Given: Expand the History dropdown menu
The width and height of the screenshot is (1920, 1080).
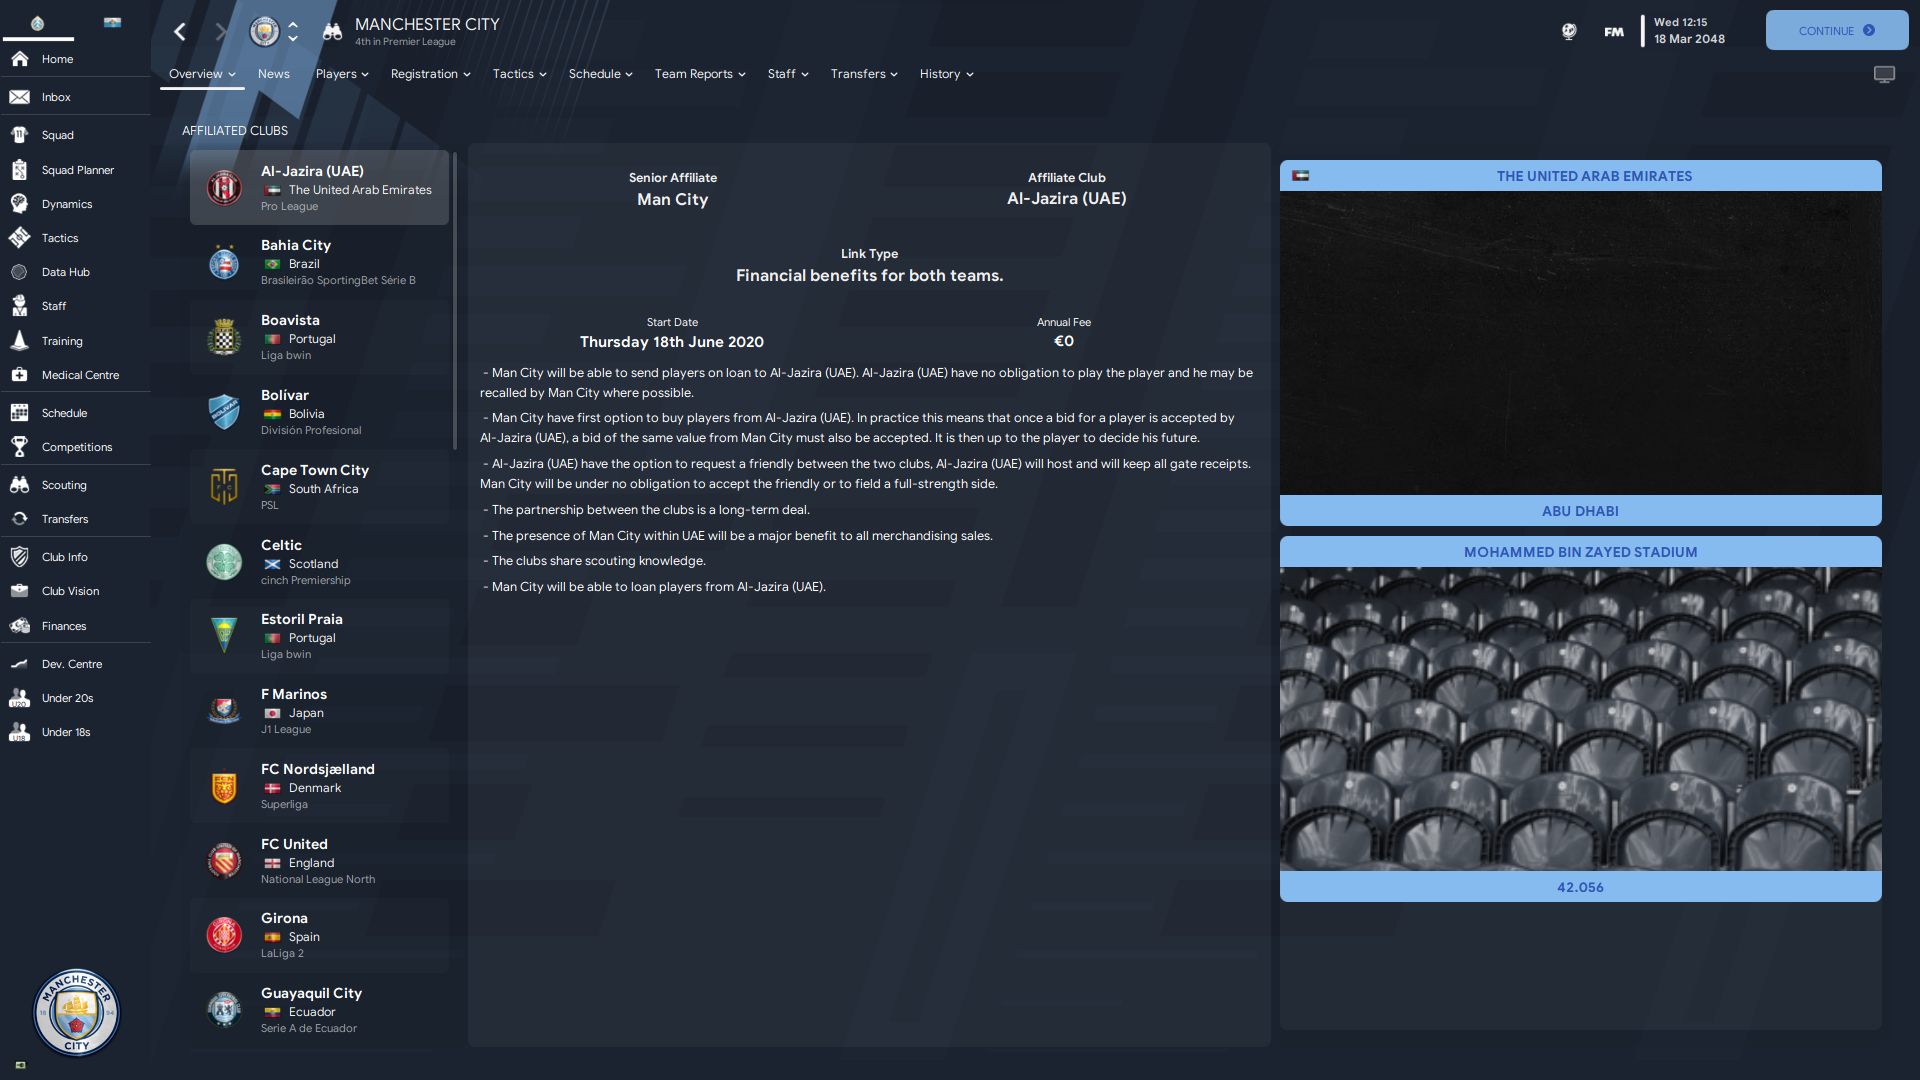Looking at the screenshot, I should tap(946, 74).
